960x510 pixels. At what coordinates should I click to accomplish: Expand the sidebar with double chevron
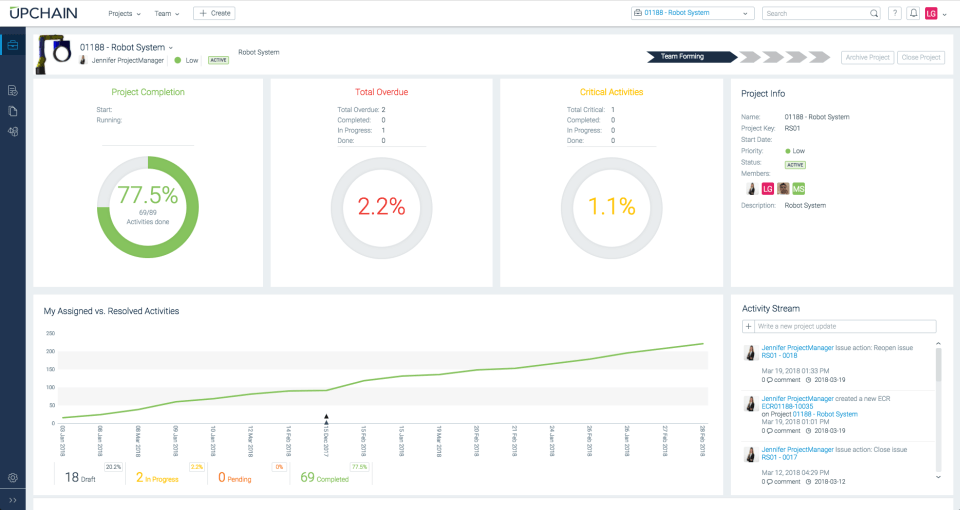coord(13,500)
